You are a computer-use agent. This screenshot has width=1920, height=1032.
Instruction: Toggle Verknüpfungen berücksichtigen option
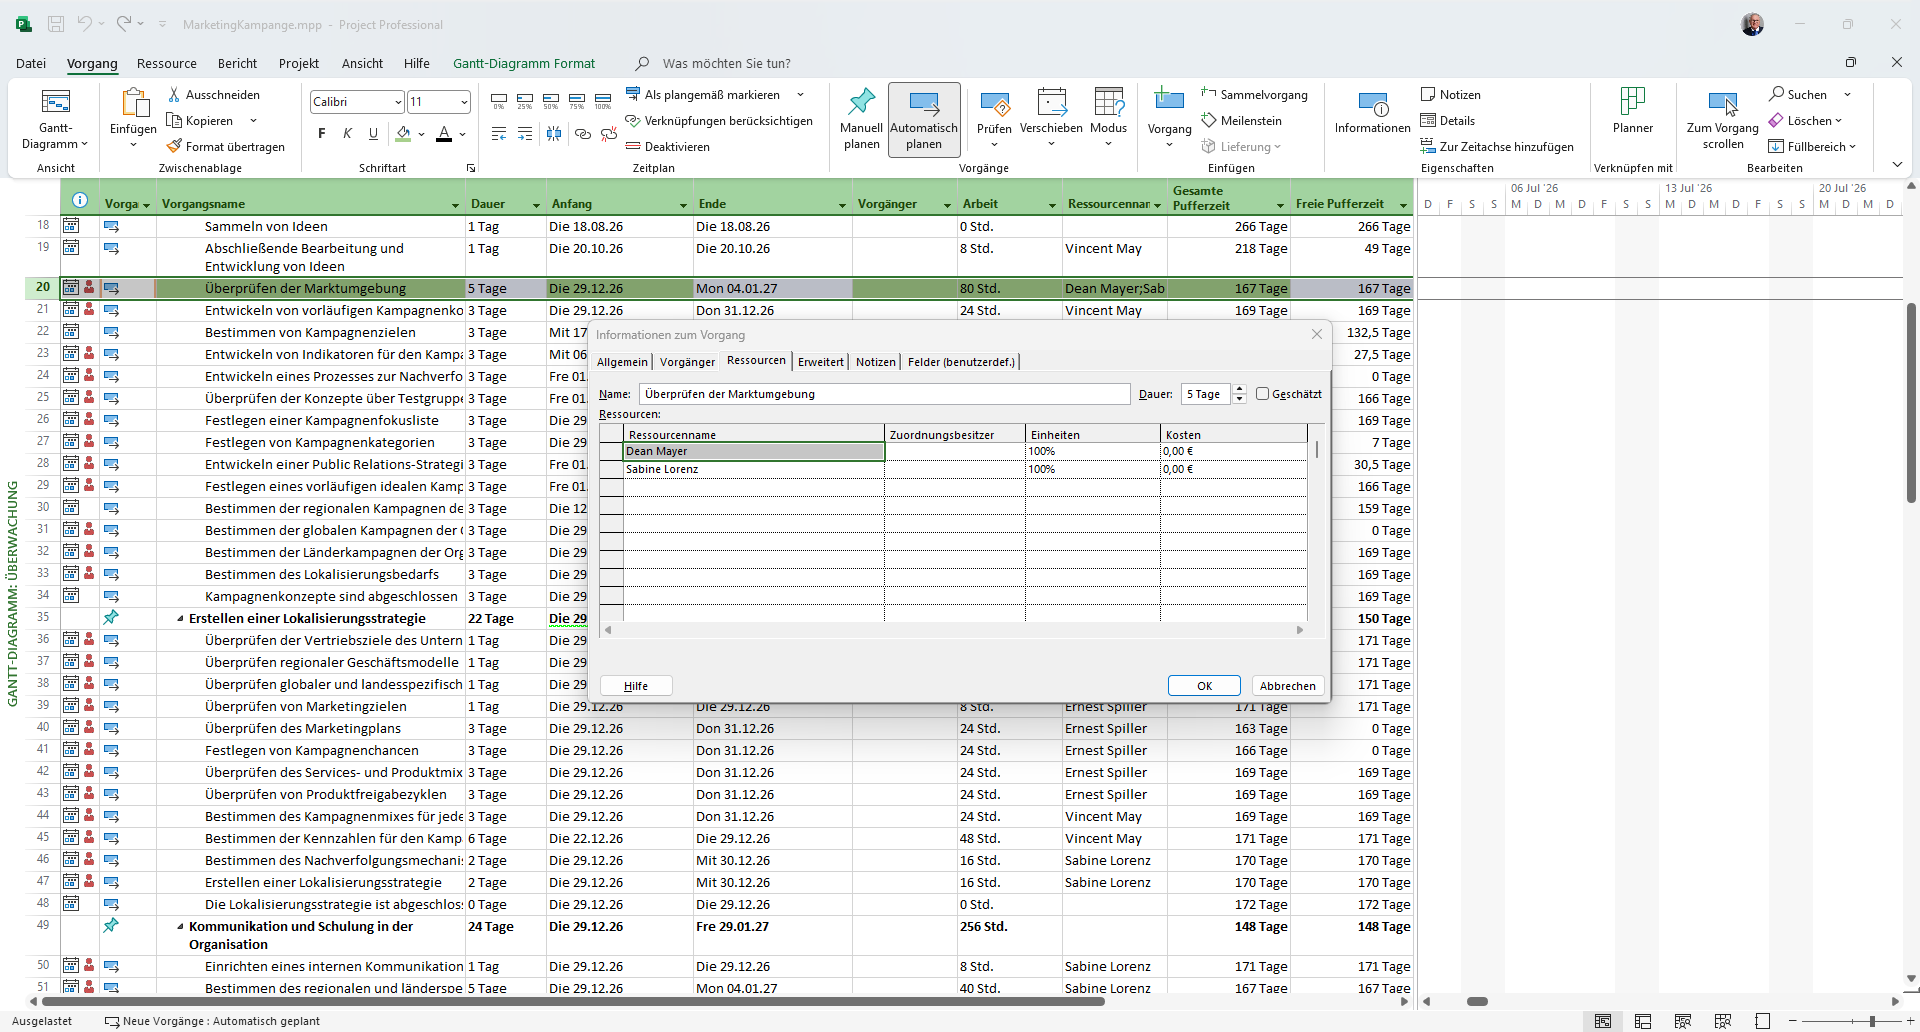(718, 120)
